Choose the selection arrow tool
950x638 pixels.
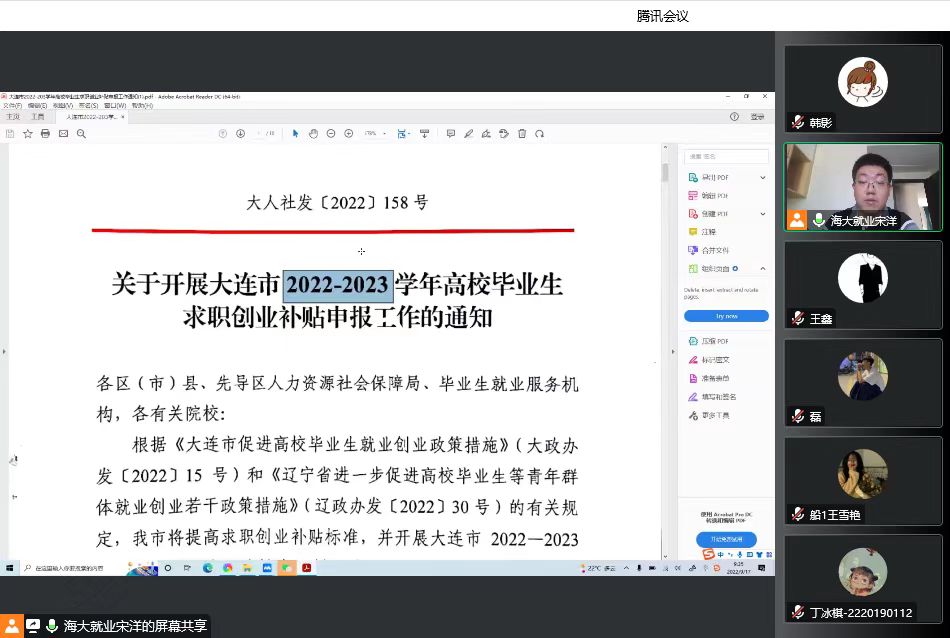click(296, 134)
